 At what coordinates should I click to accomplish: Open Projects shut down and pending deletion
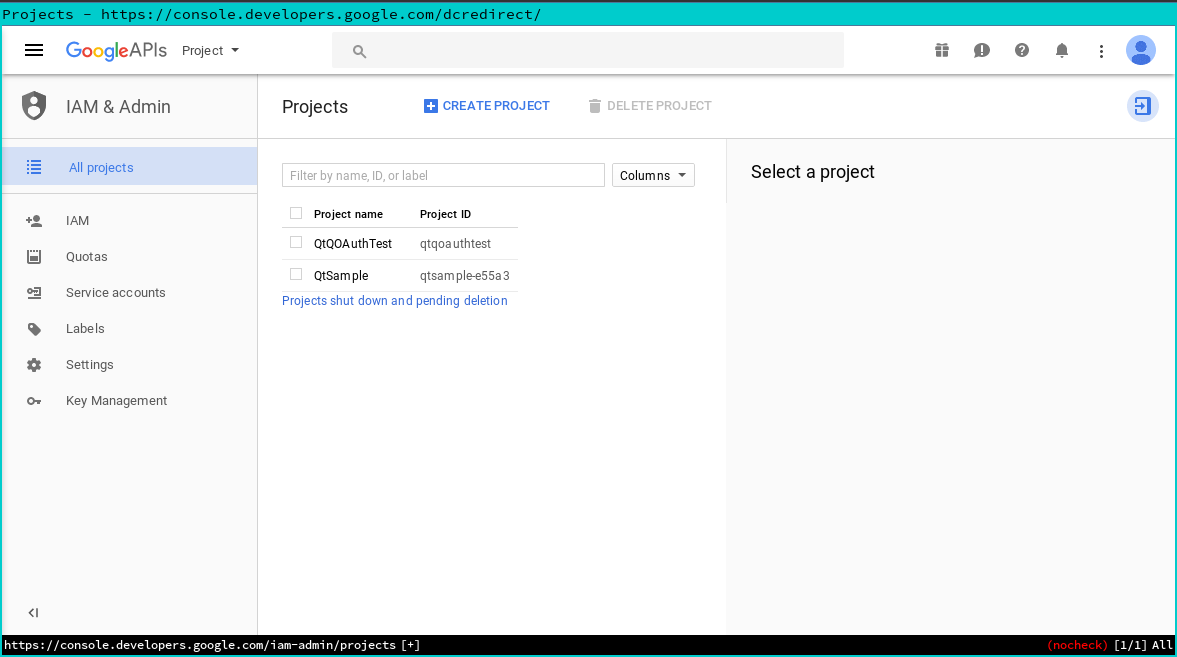(x=395, y=300)
